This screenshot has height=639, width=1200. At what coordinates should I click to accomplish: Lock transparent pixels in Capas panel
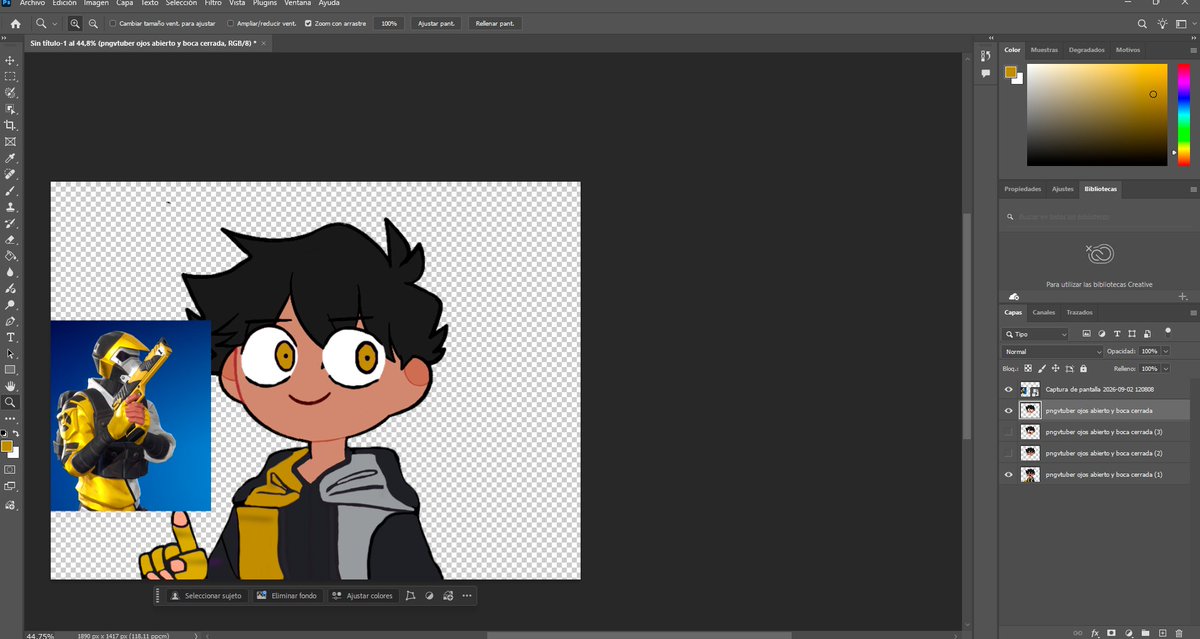pyautogui.click(x=1028, y=368)
